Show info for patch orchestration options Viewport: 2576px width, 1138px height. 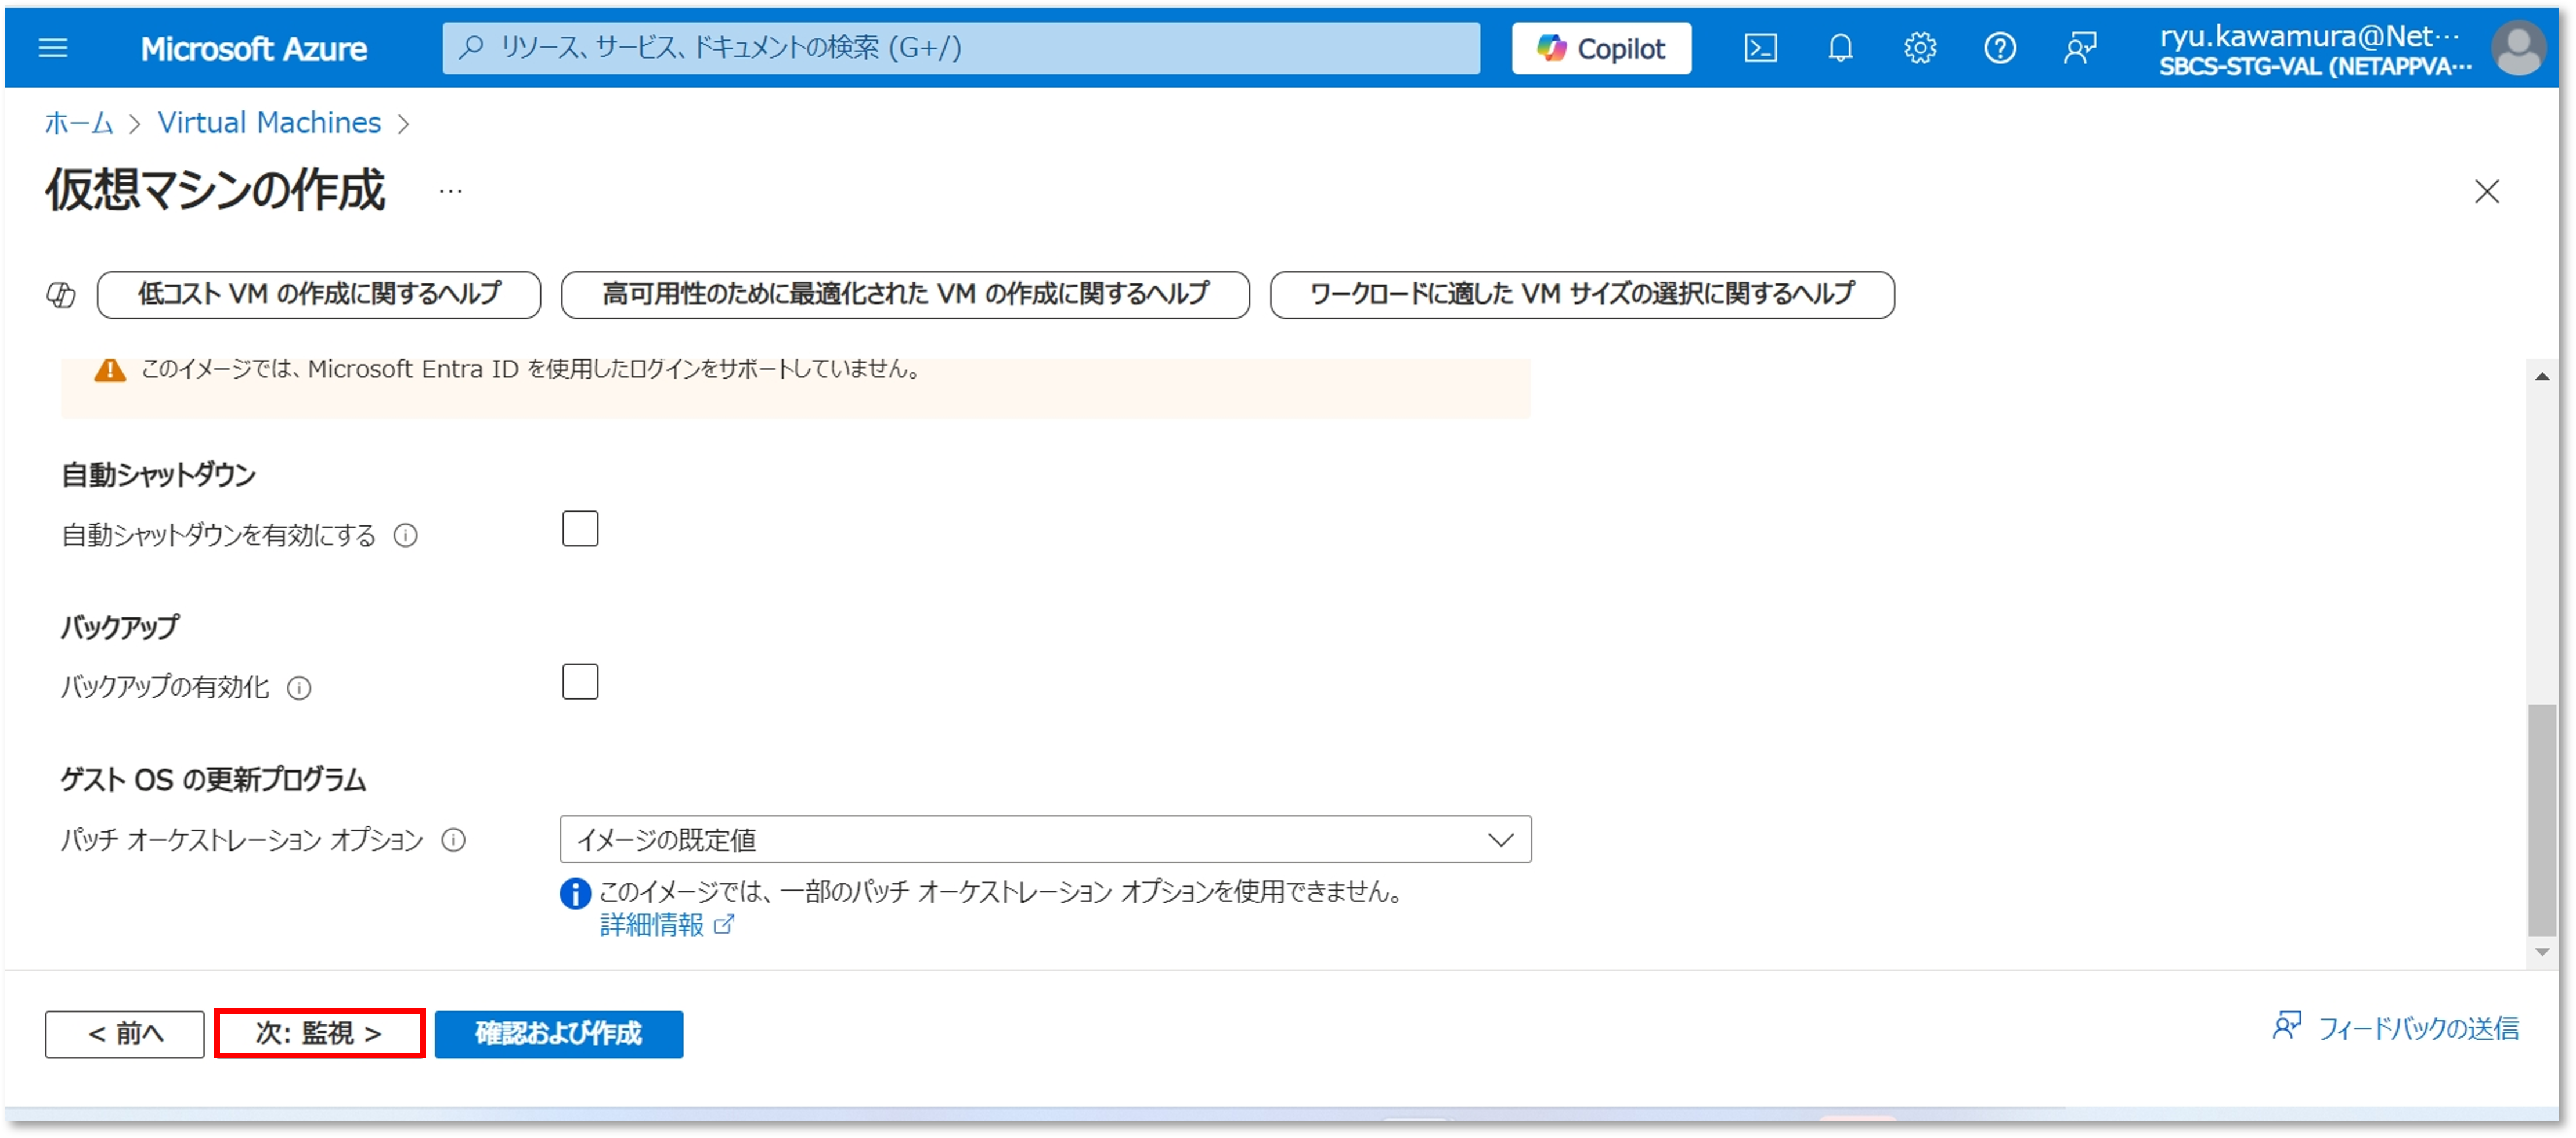453,840
